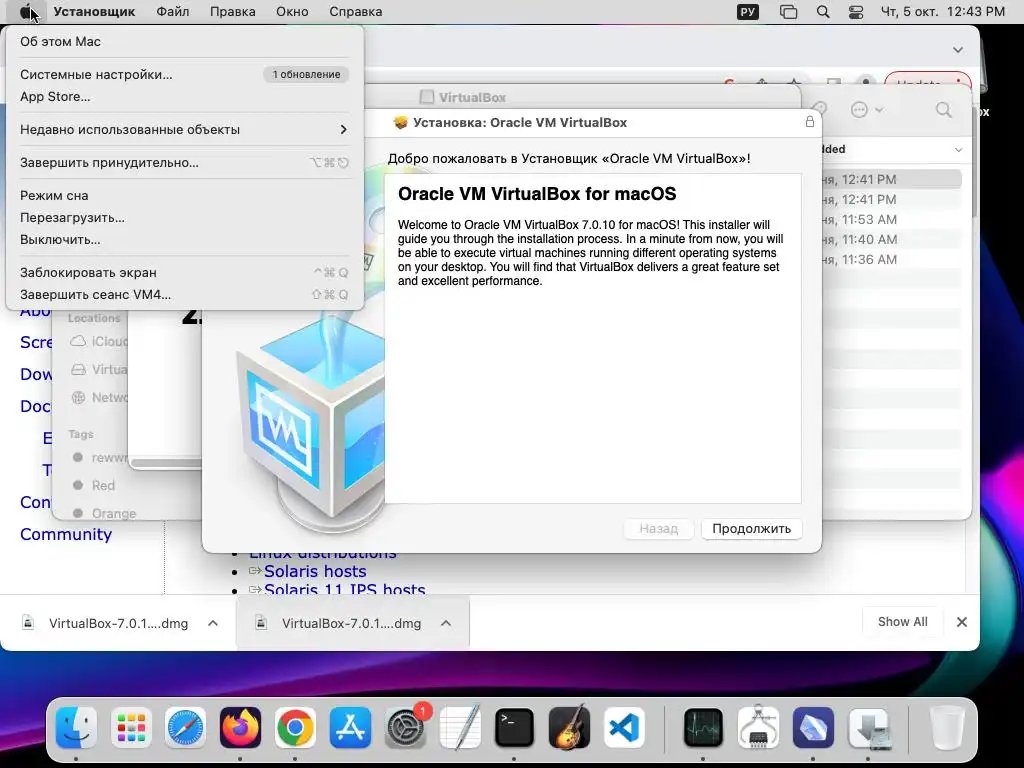Viewport: 1024px width, 768px height.
Task: Click the purple crystal app icon in Dock
Action: point(813,728)
